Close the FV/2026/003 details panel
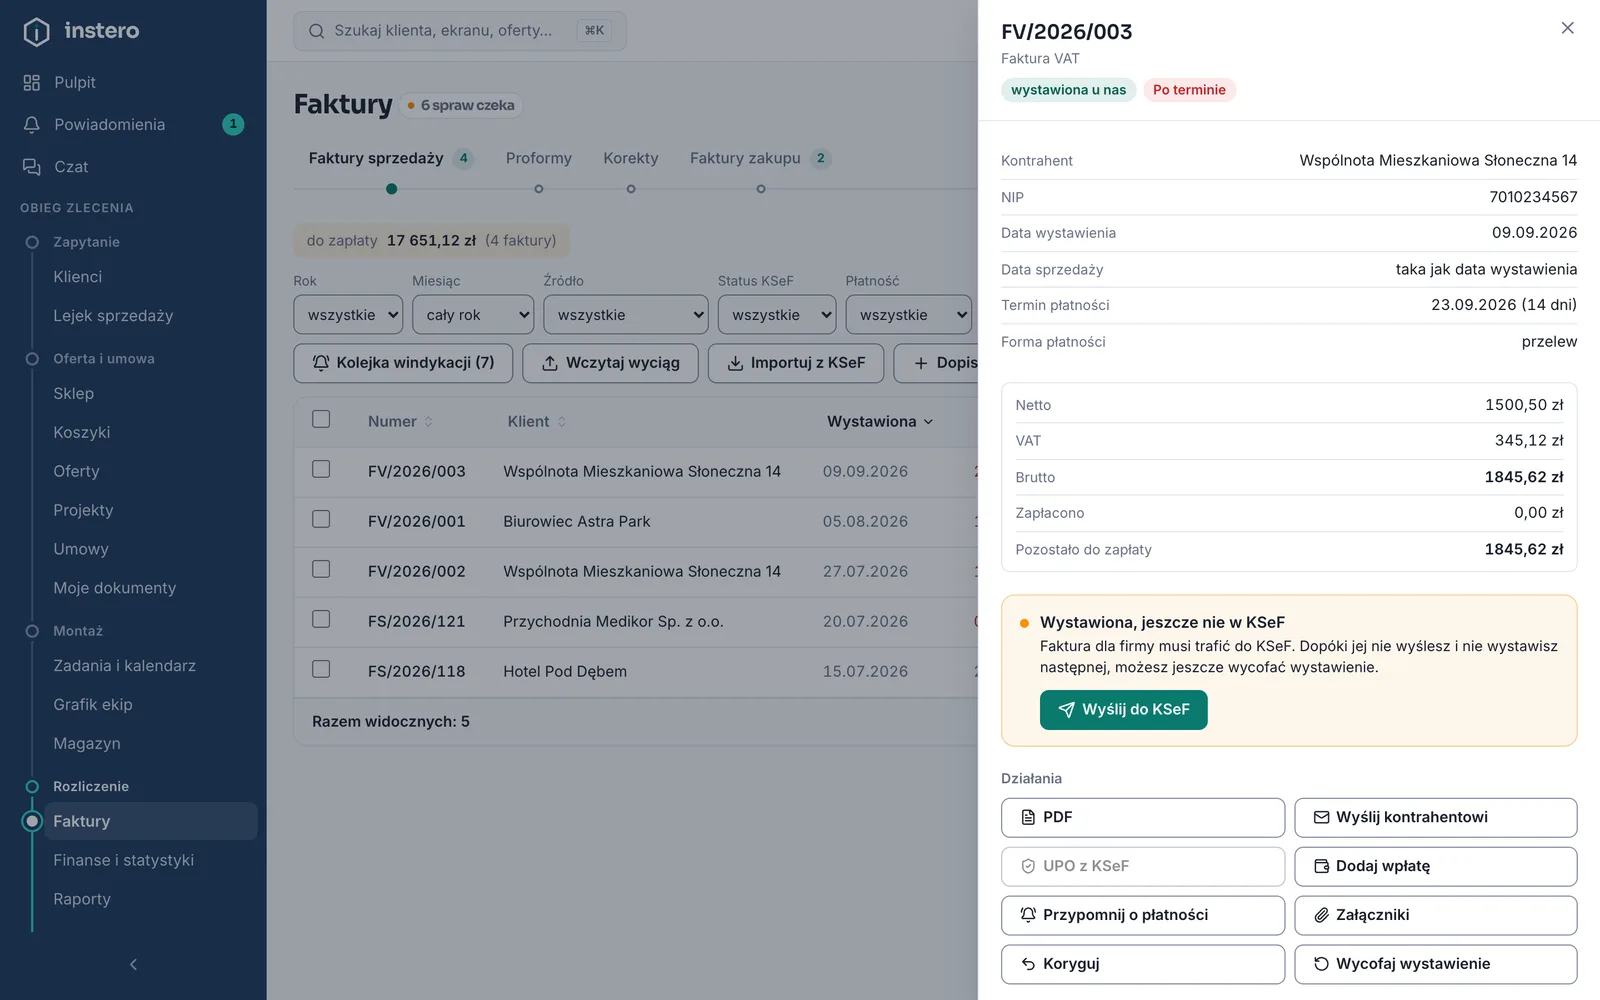The width and height of the screenshot is (1600, 1000). 1567,28
